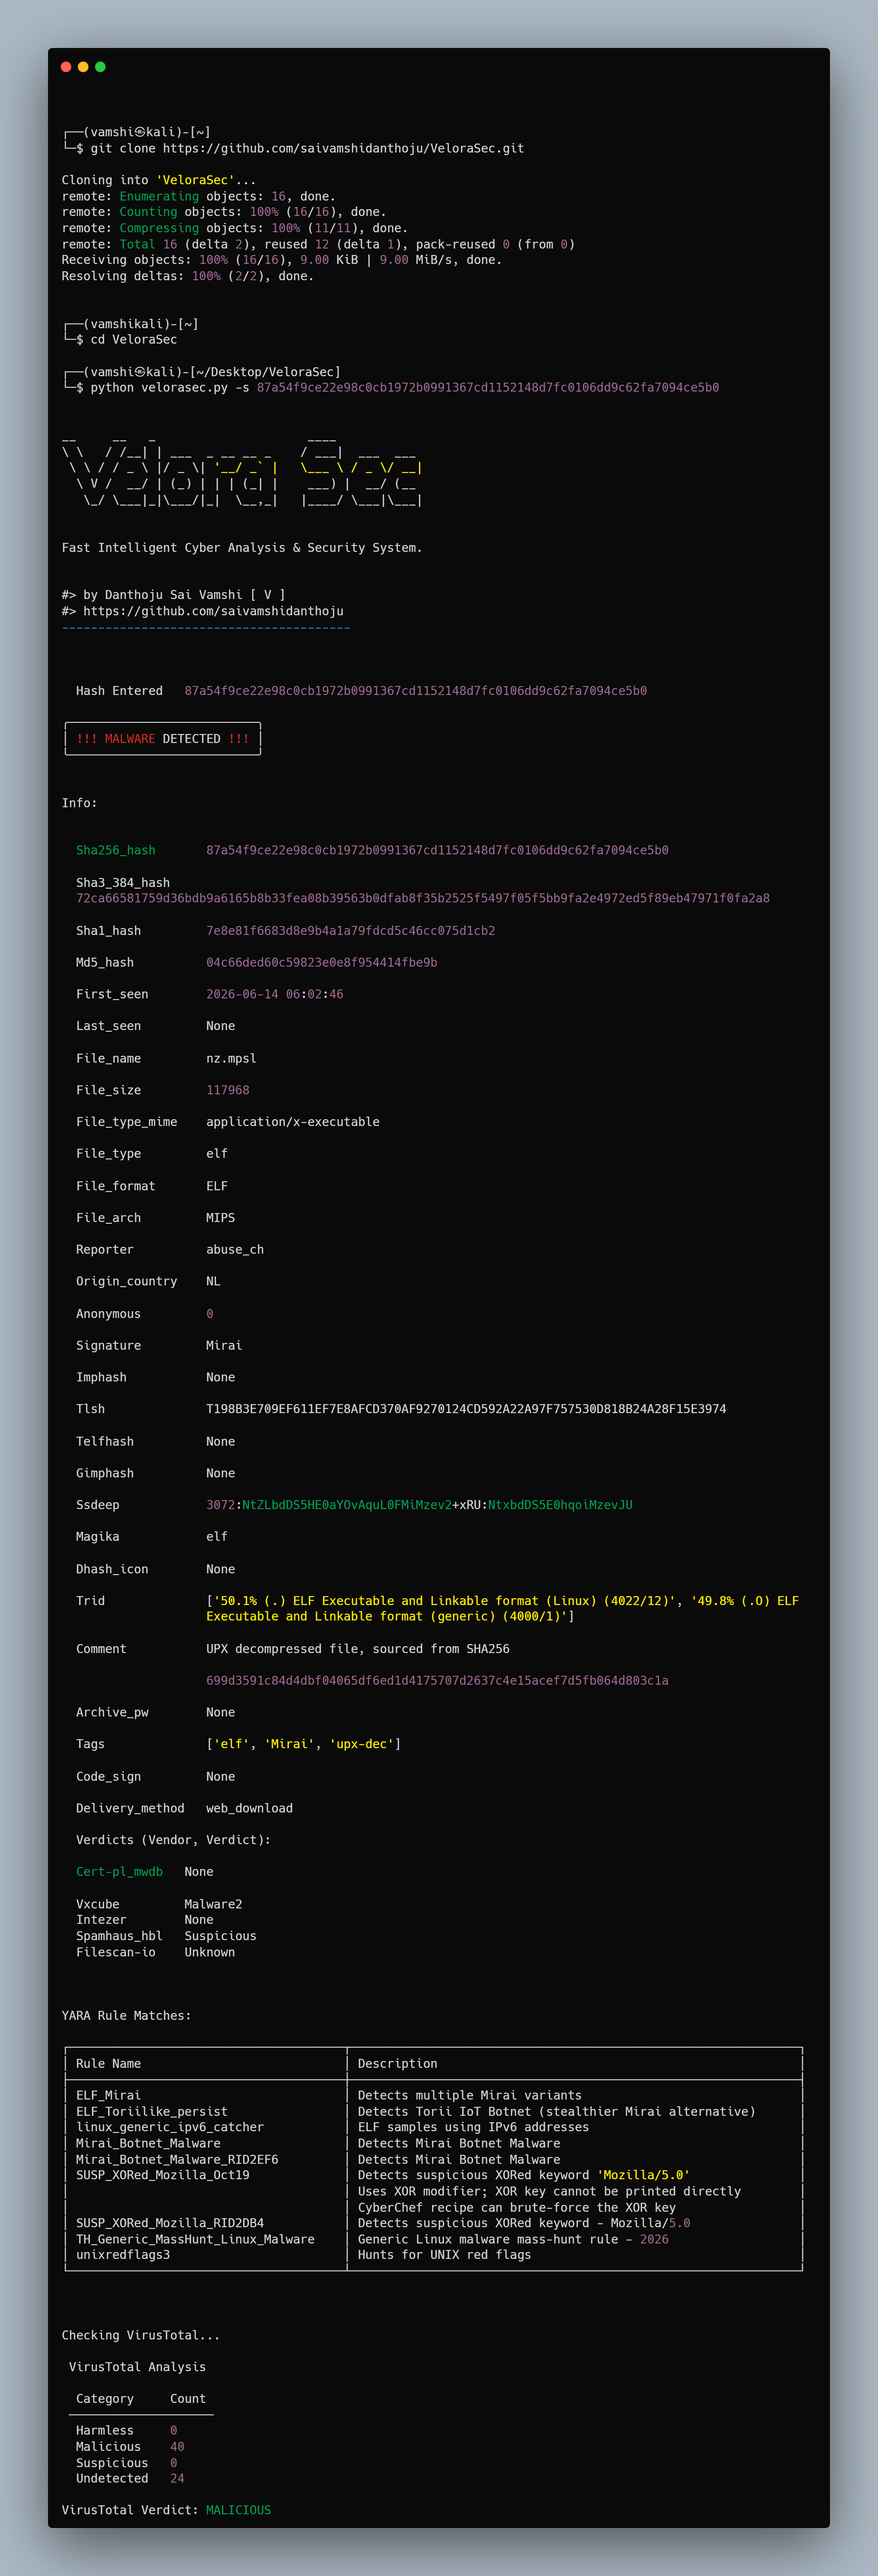Click the Delivery_method value 'web_download'
This screenshot has width=878, height=2576.
(250, 1808)
